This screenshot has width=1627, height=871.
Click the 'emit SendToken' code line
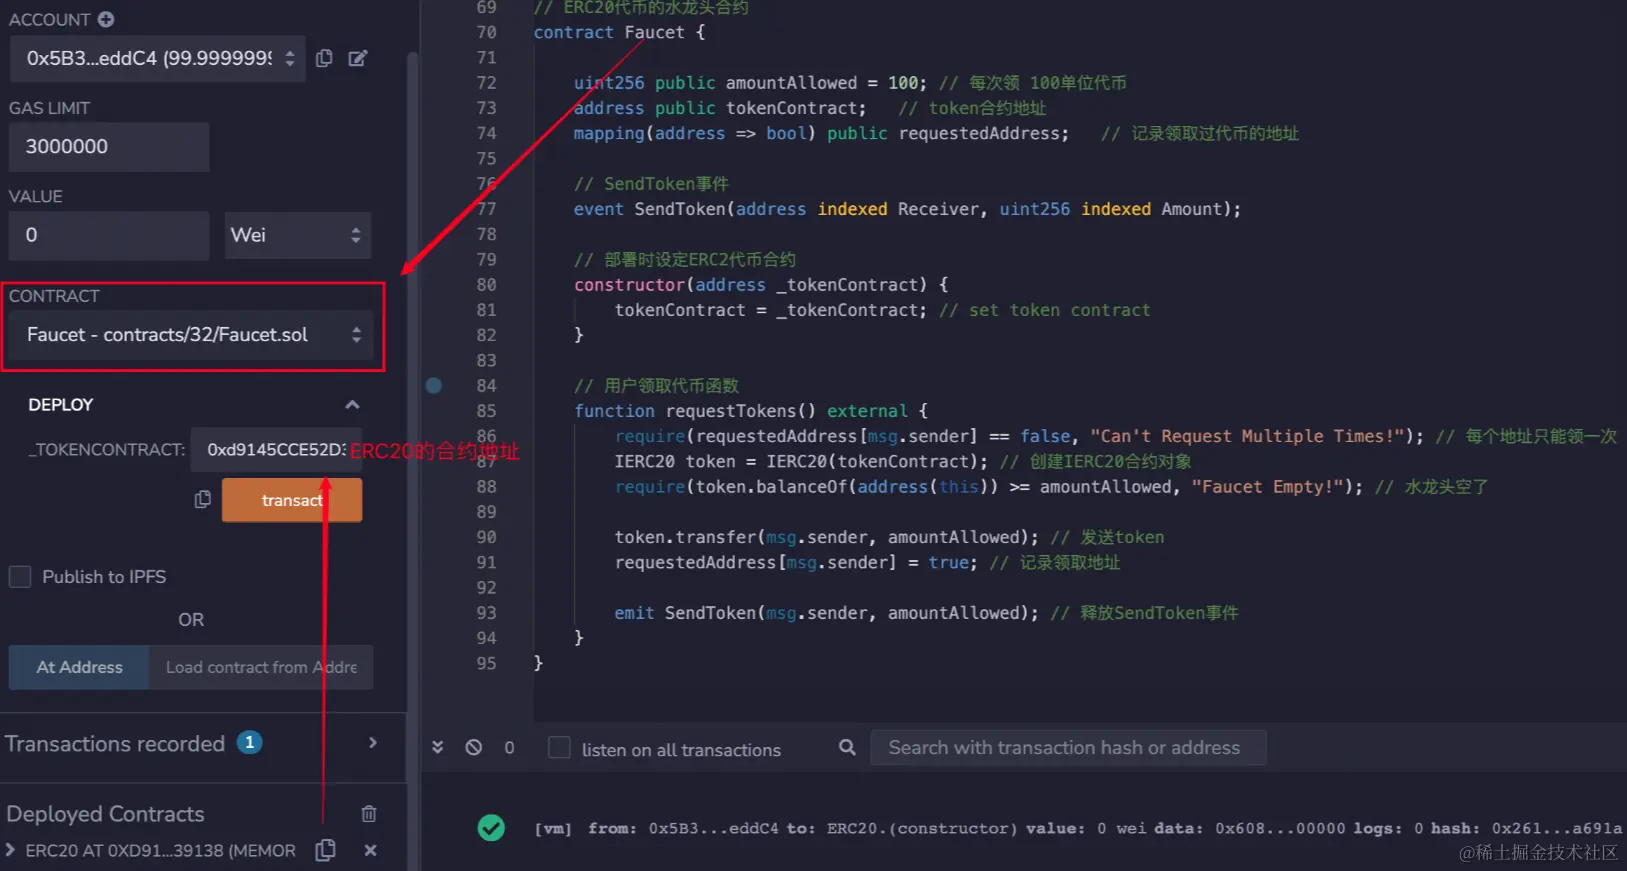(926, 613)
